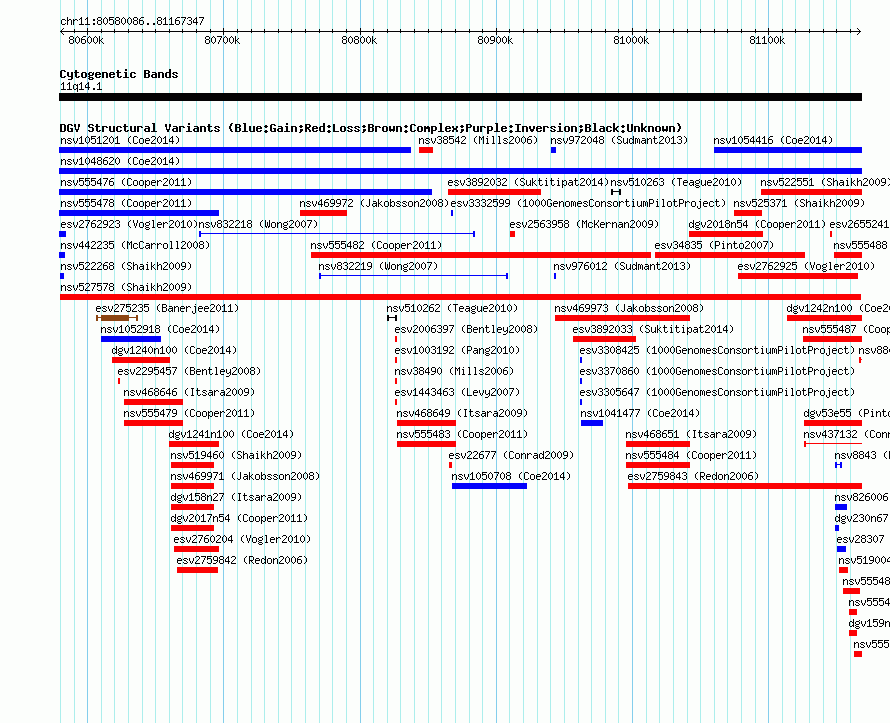The width and height of the screenshot is (890, 723).
Task: Open esv2563958 (McKernan2009) variant
Action: 584,224
